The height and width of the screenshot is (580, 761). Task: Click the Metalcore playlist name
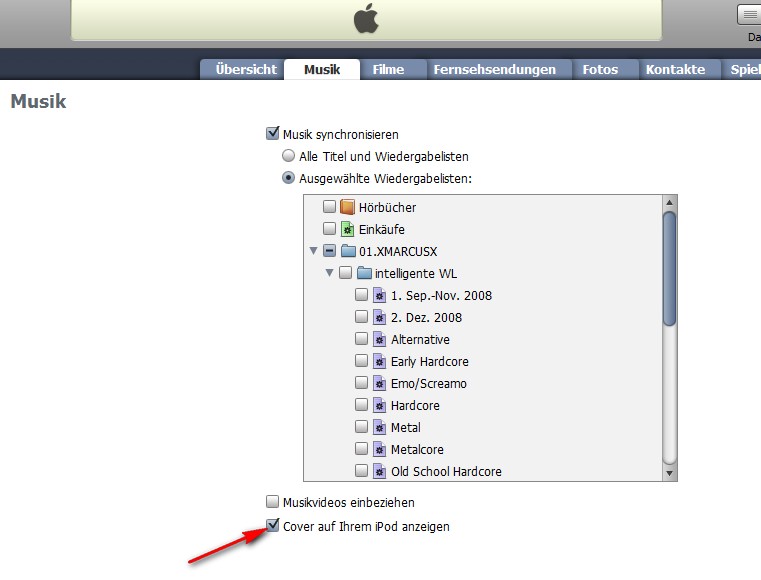click(417, 450)
